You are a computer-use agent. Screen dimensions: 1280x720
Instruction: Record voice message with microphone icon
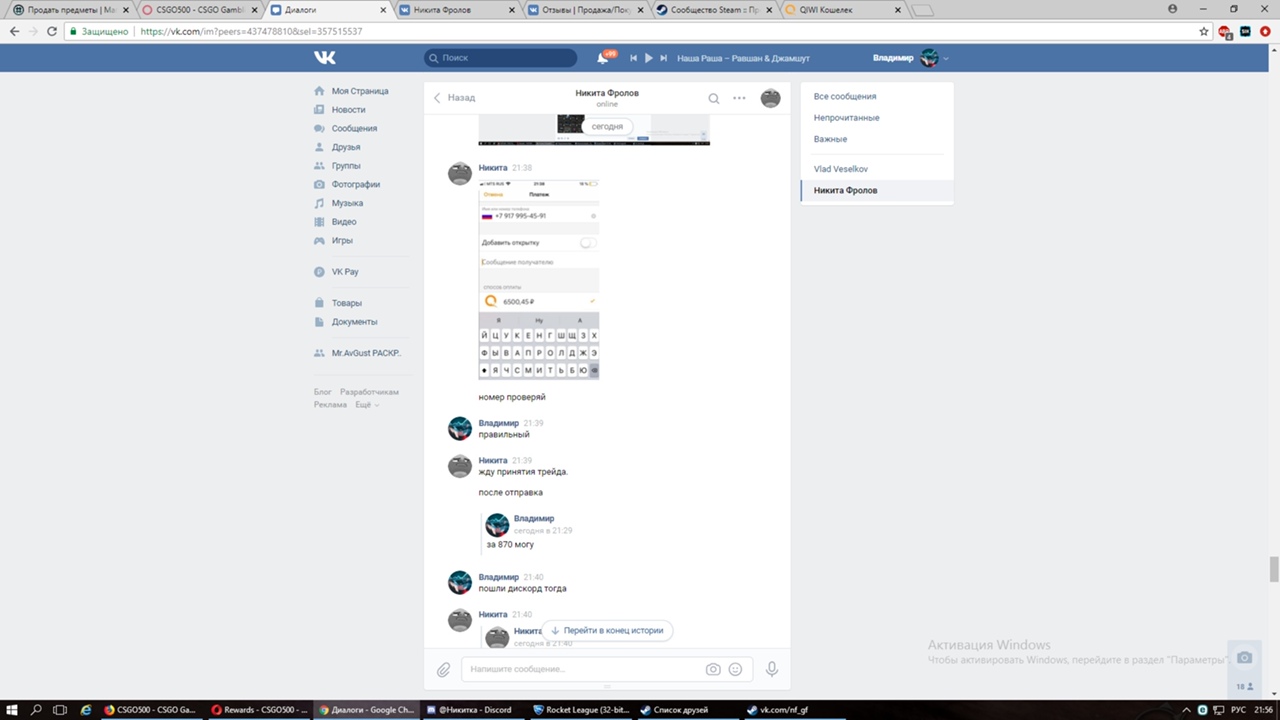[x=771, y=669]
